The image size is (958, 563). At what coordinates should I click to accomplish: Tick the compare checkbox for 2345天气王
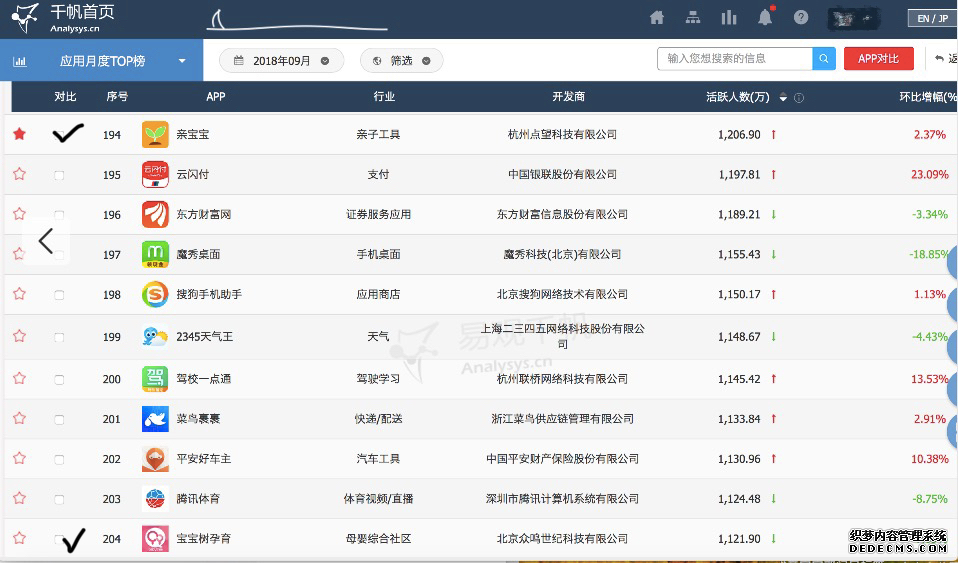coord(59,337)
